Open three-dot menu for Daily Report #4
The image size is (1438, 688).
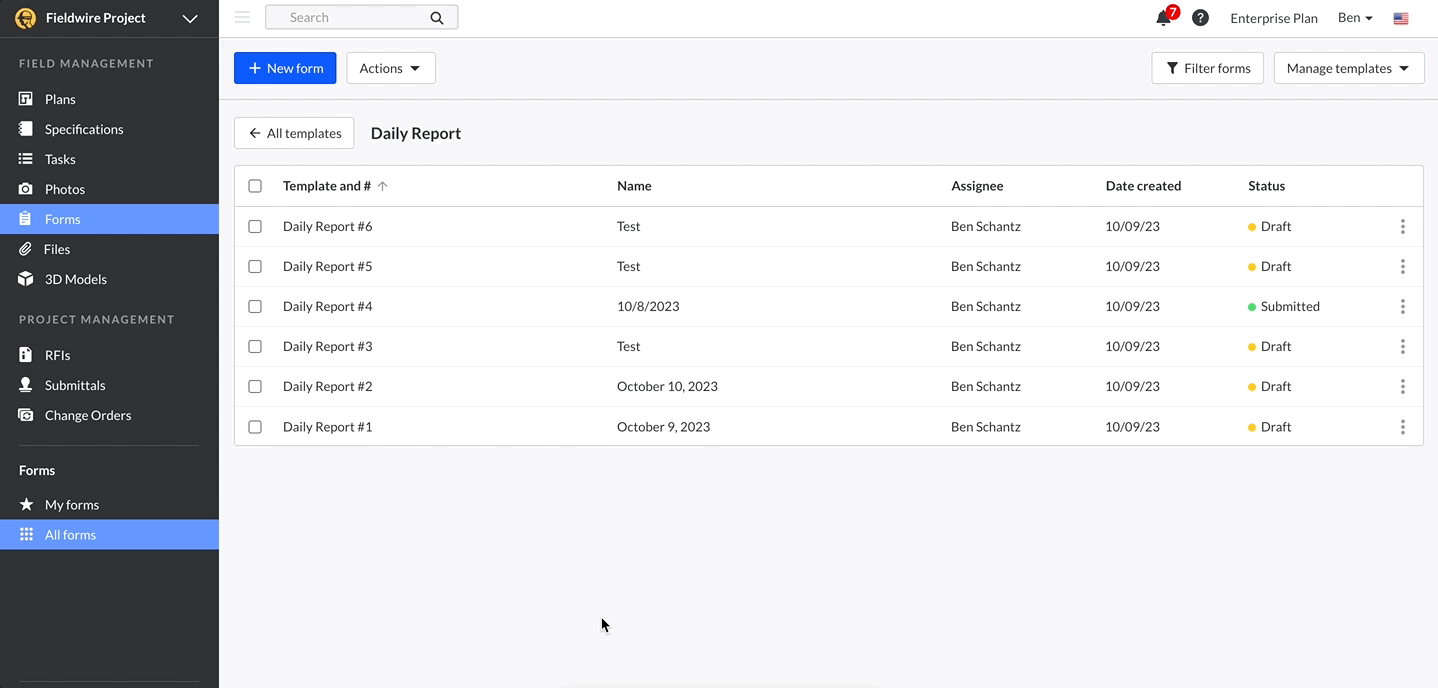[1402, 307]
